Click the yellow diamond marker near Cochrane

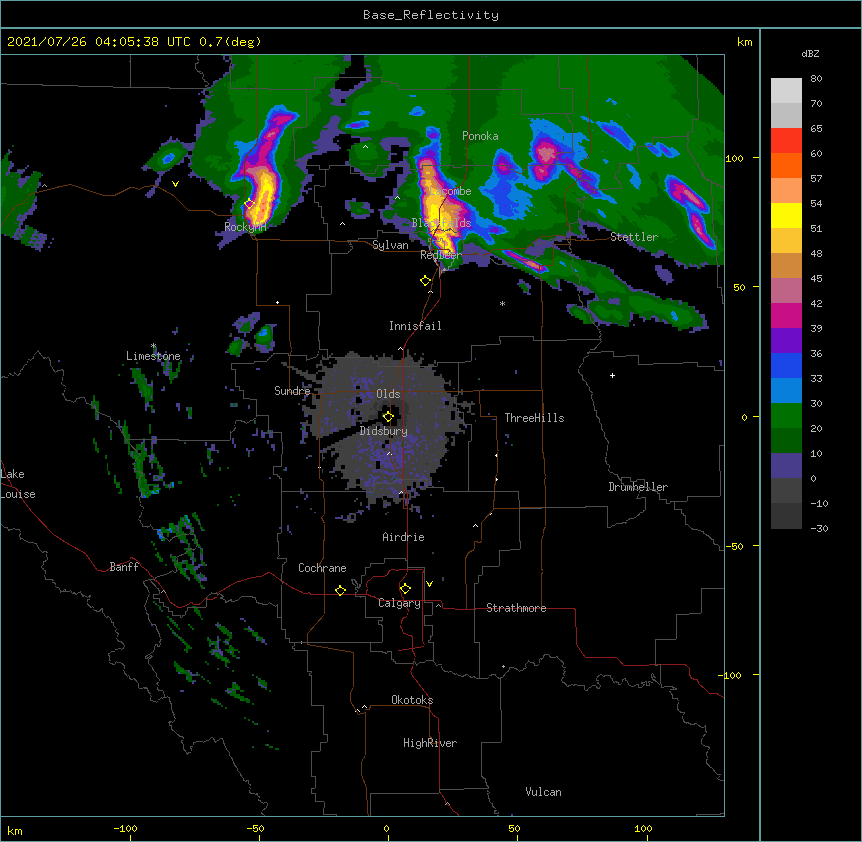click(340, 590)
